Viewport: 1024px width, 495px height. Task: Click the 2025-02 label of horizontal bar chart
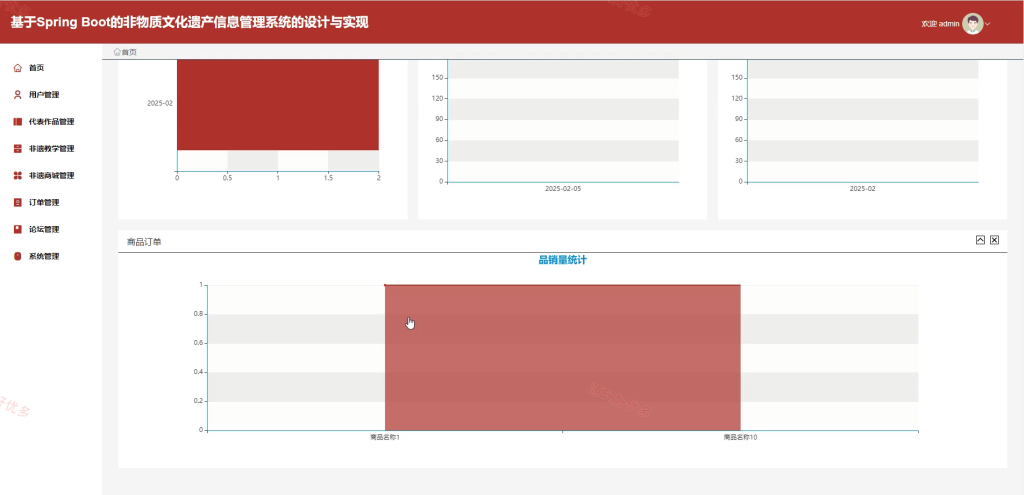pos(160,103)
